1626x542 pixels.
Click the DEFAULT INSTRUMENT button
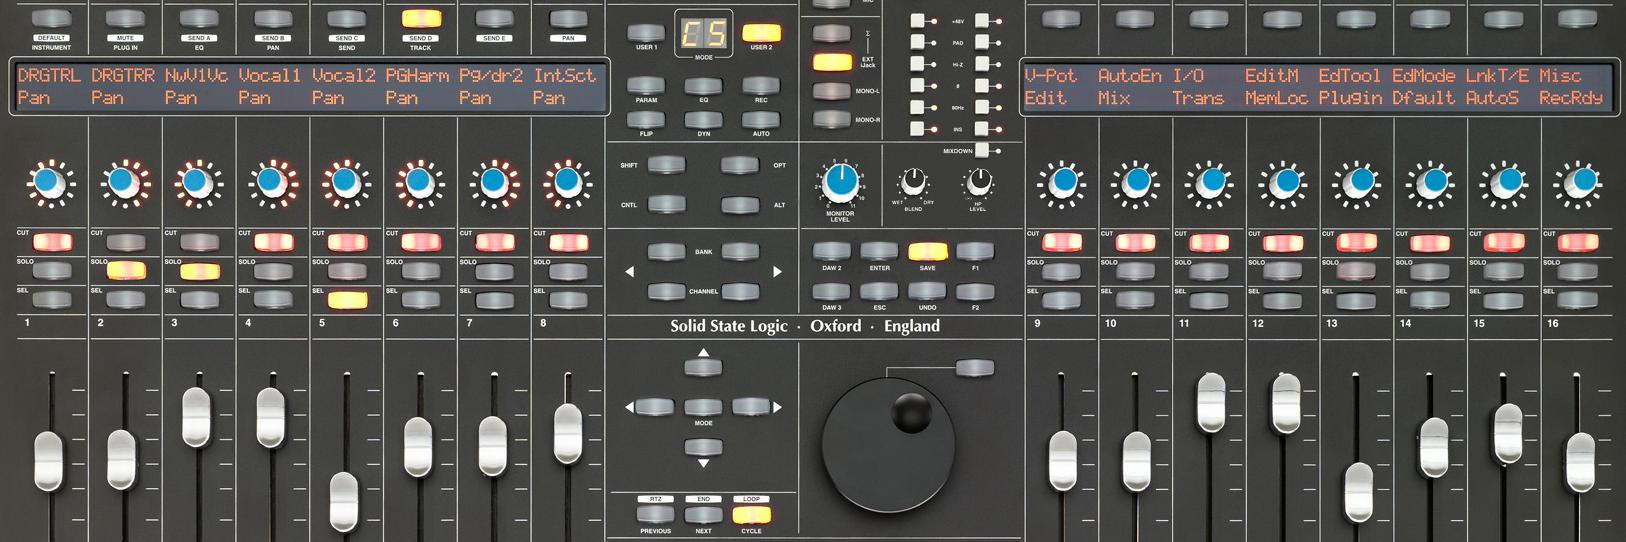[51, 19]
